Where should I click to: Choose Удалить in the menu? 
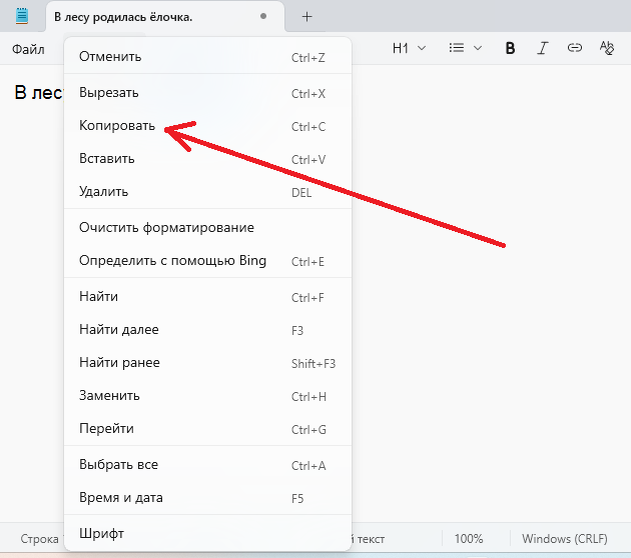click(208, 191)
